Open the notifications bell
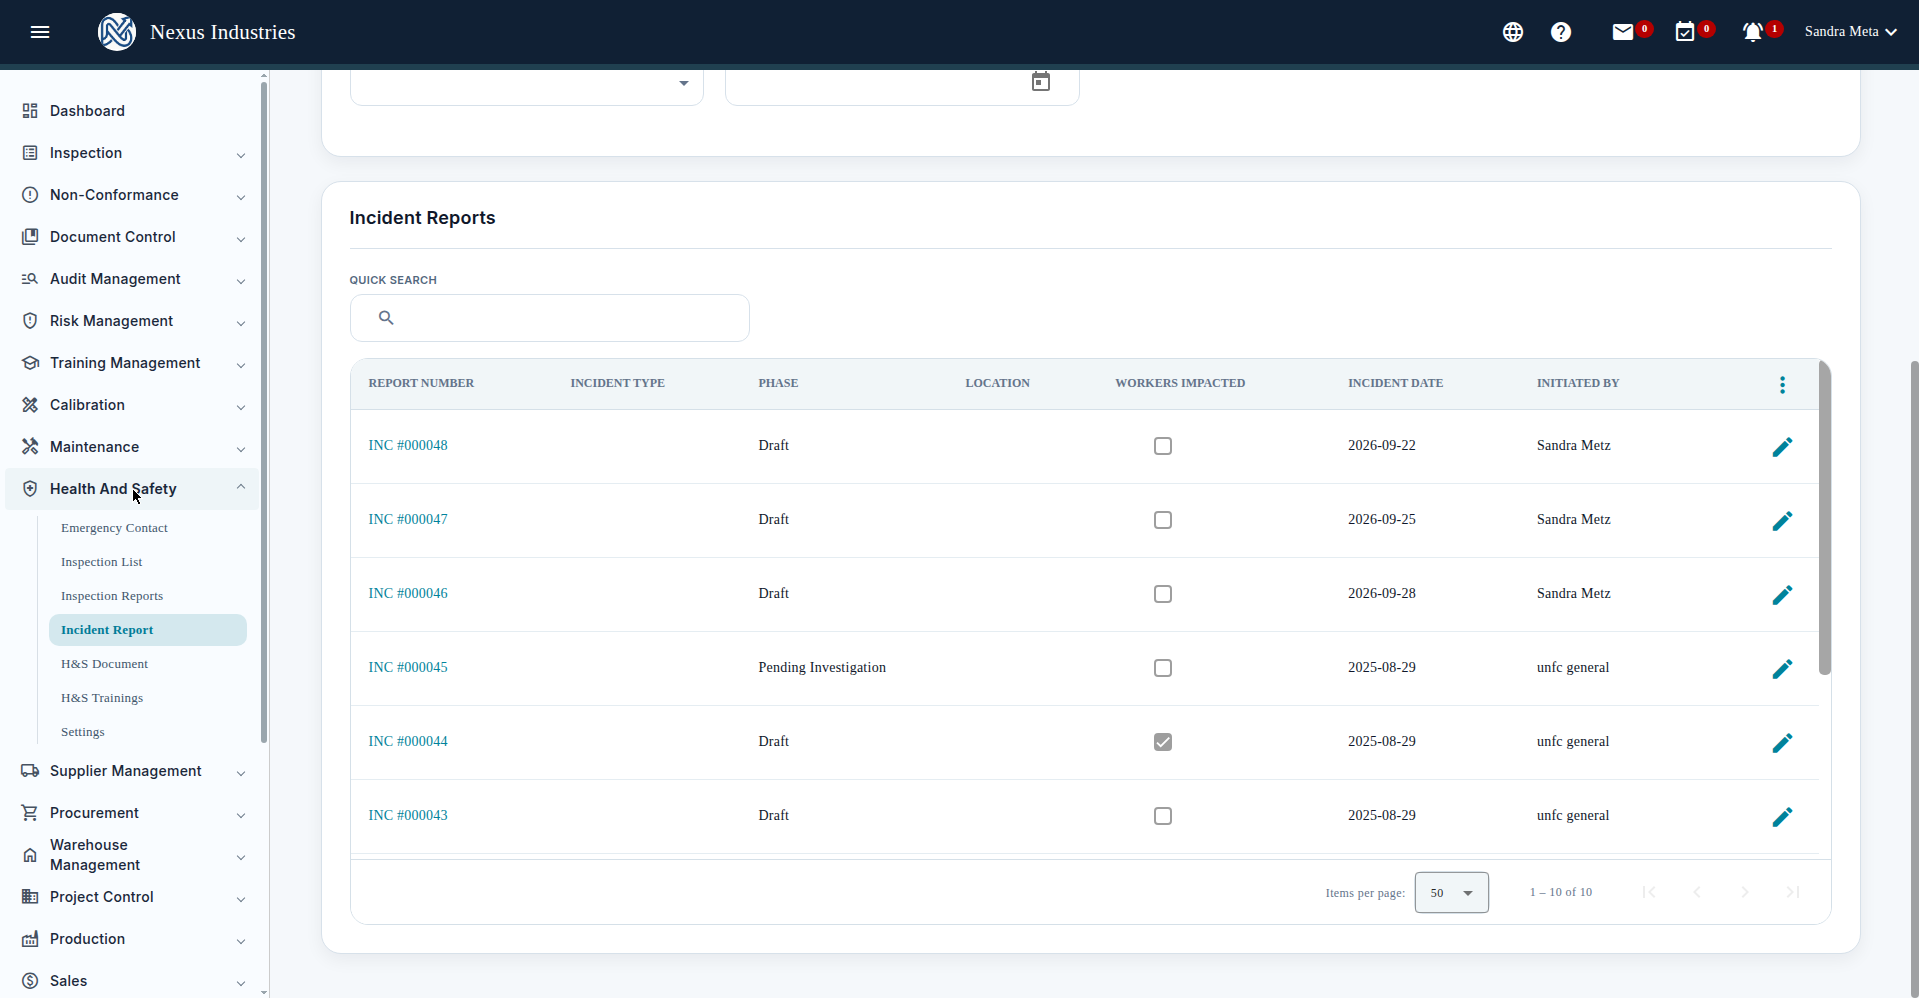This screenshot has height=998, width=1919. click(x=1753, y=32)
